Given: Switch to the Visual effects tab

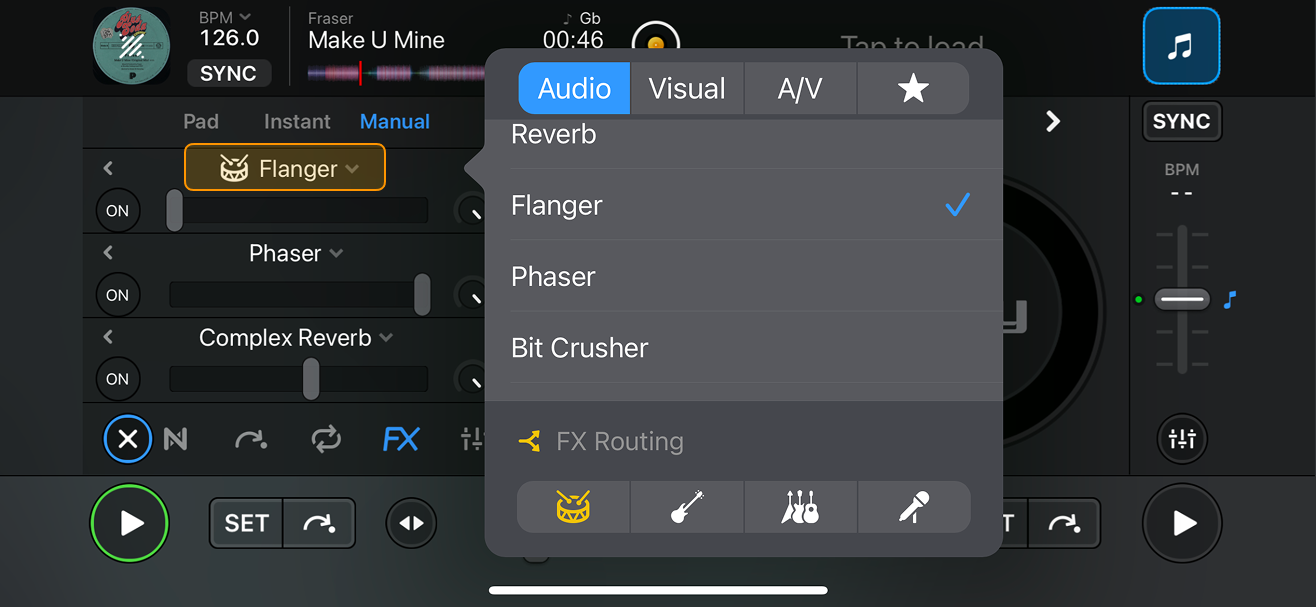Looking at the screenshot, I should coord(687,88).
